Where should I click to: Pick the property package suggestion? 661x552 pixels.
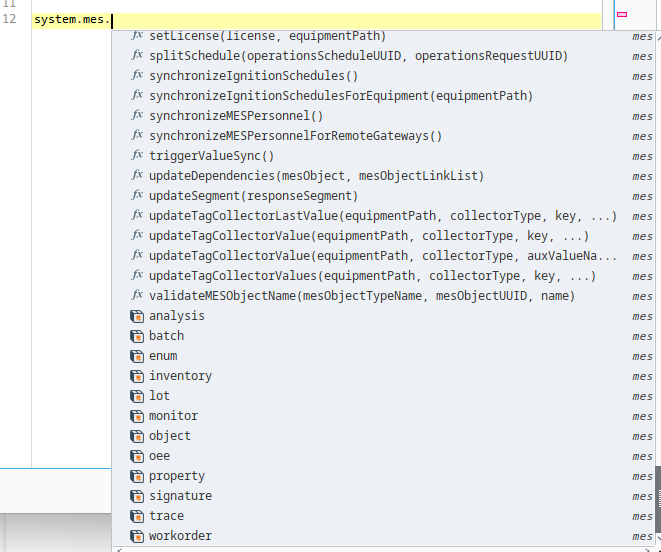click(176, 476)
